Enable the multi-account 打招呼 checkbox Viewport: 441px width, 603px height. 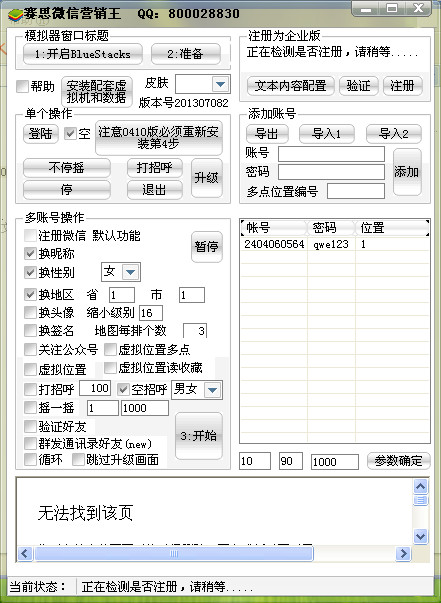point(30,389)
